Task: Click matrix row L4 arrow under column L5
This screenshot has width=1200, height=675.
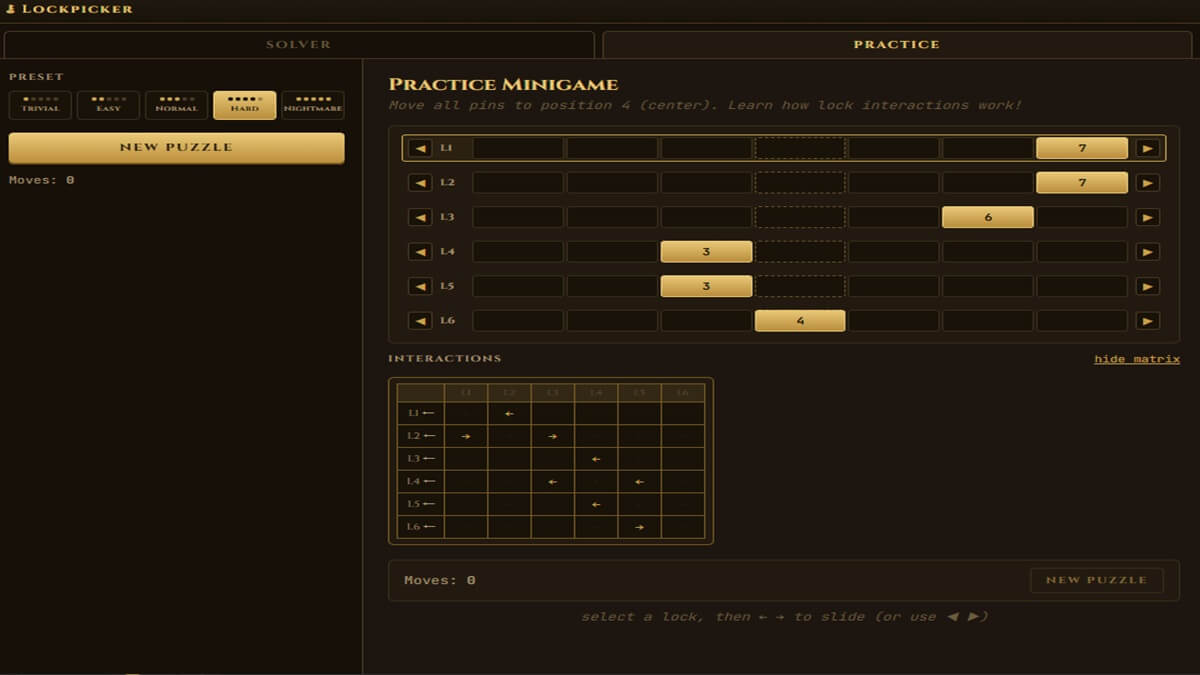Action: click(639, 481)
